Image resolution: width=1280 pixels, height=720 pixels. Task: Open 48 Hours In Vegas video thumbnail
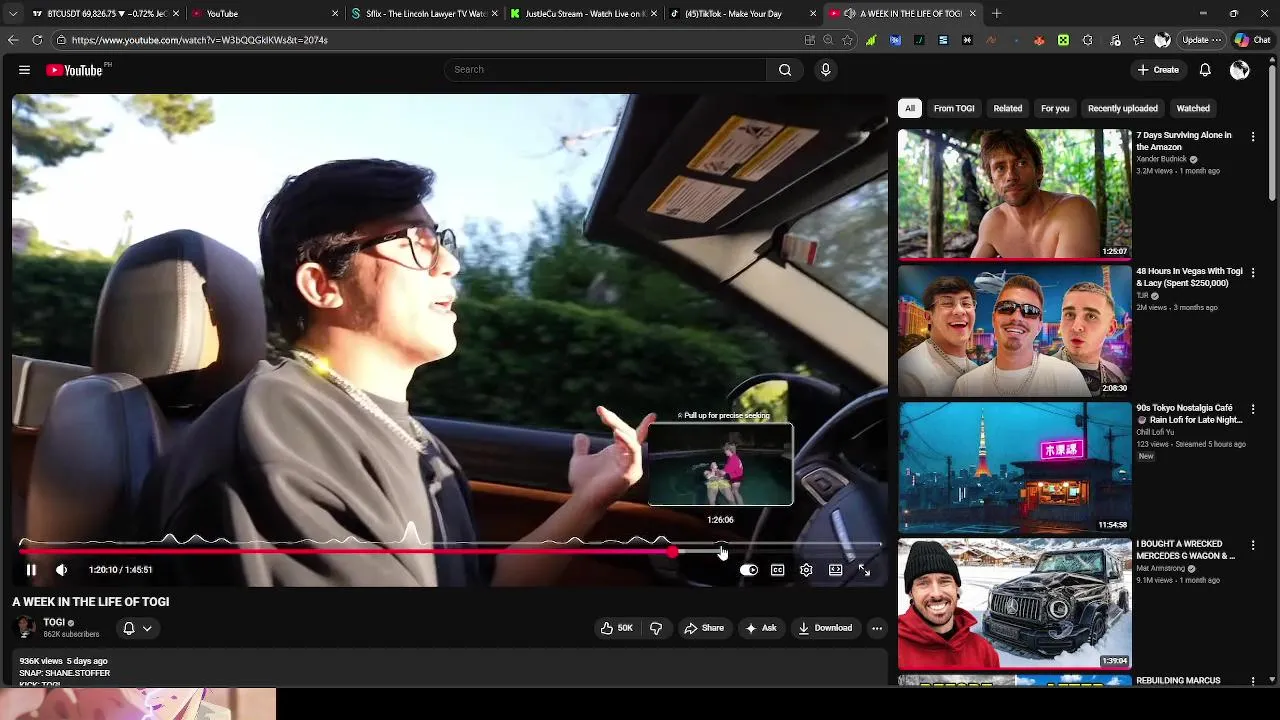(x=1014, y=330)
